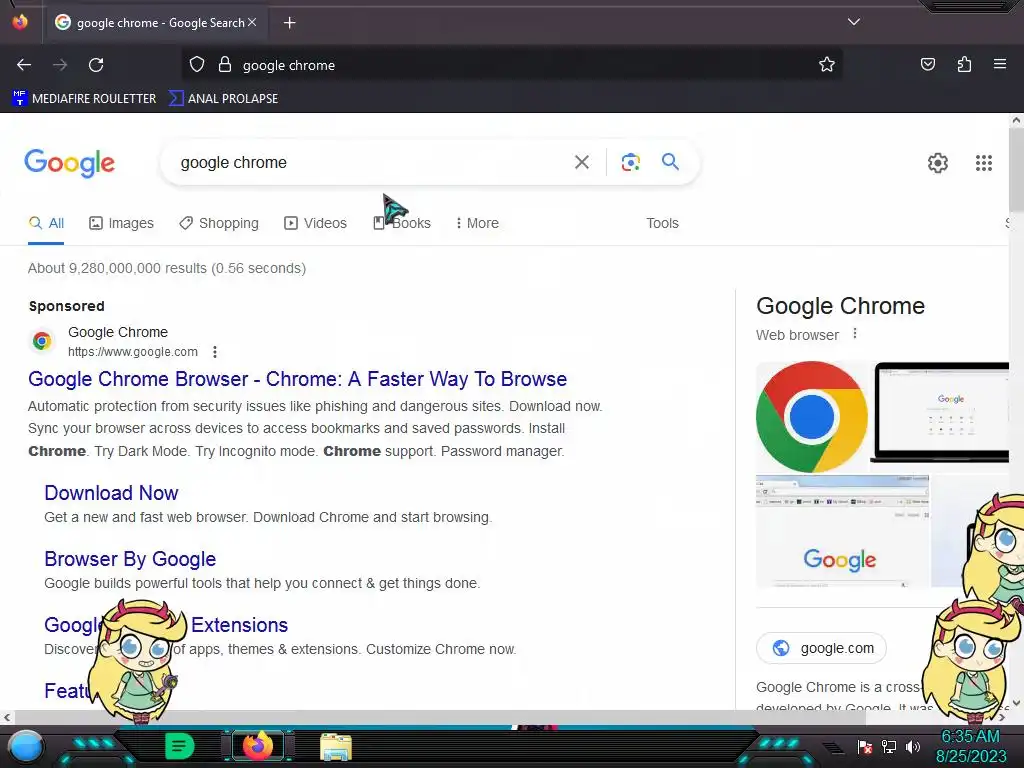1024x768 pixels.
Task: Open File Explorer from the taskbar
Action: [336, 747]
